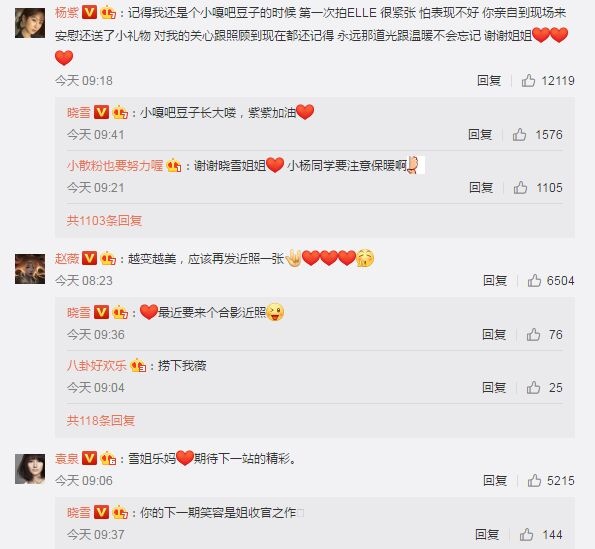The height and width of the screenshot is (549, 595).
Task: Open 赵薇's username link
Action: (67, 258)
